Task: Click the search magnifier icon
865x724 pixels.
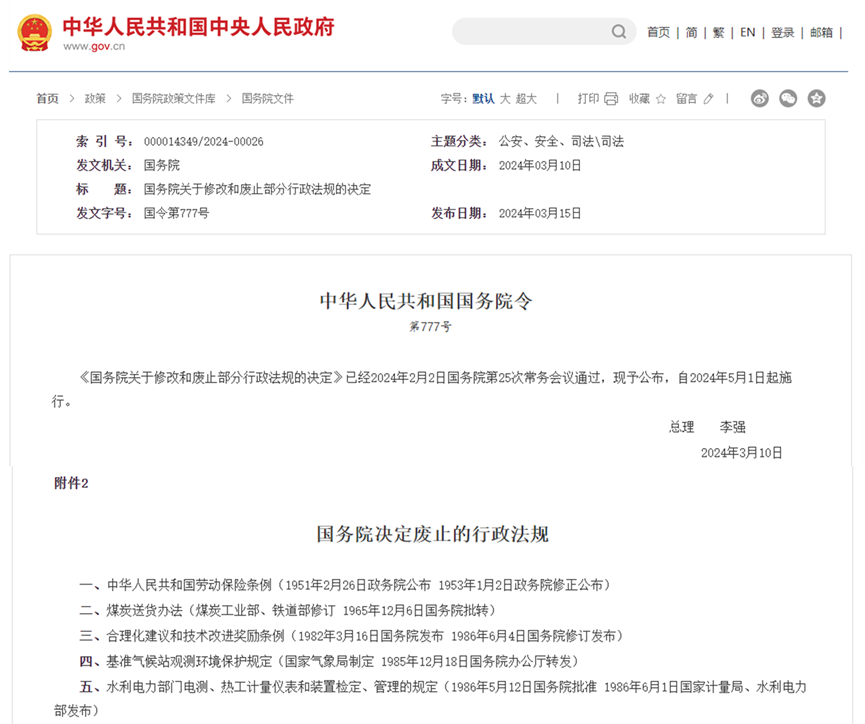Action: (619, 31)
